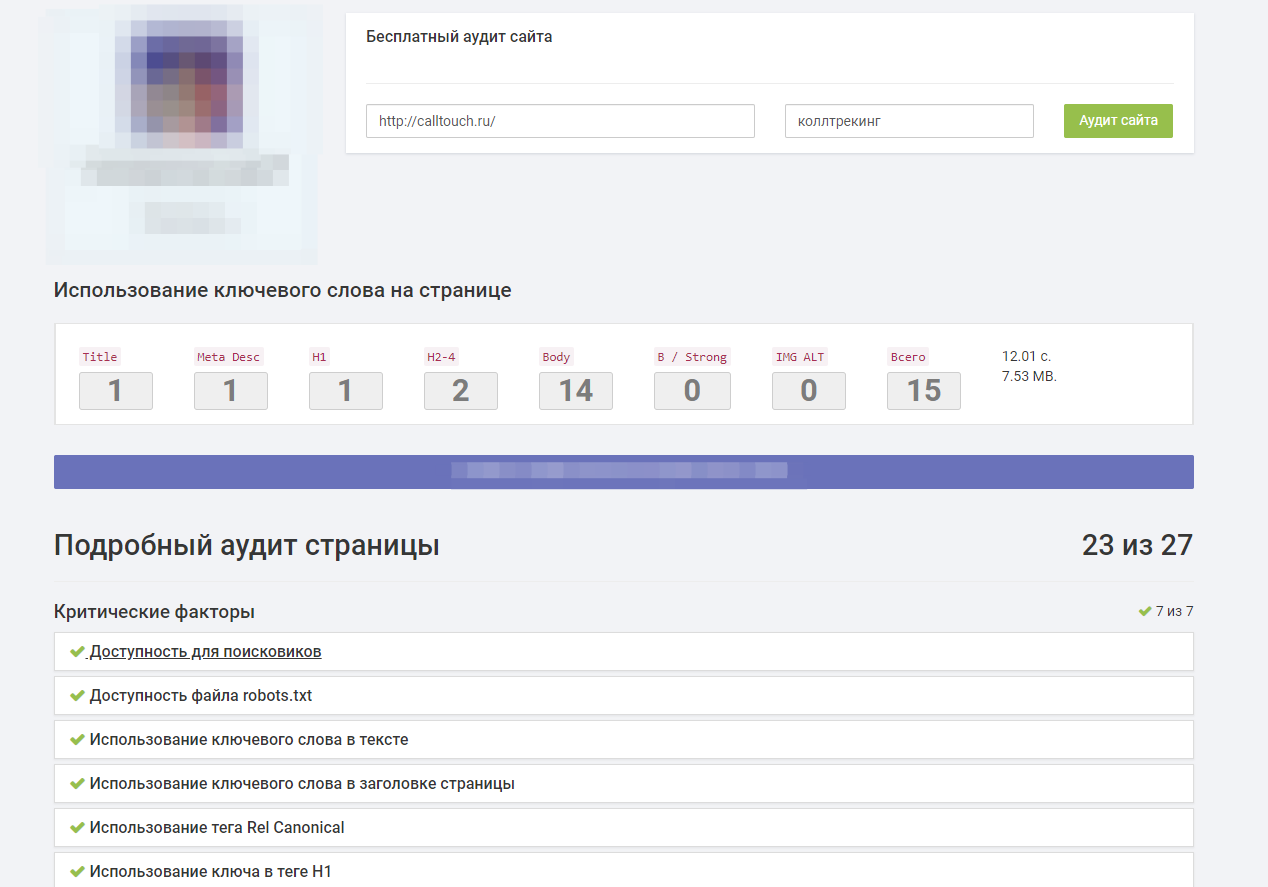Click the 'Meta Desc' tag label

(x=228, y=357)
